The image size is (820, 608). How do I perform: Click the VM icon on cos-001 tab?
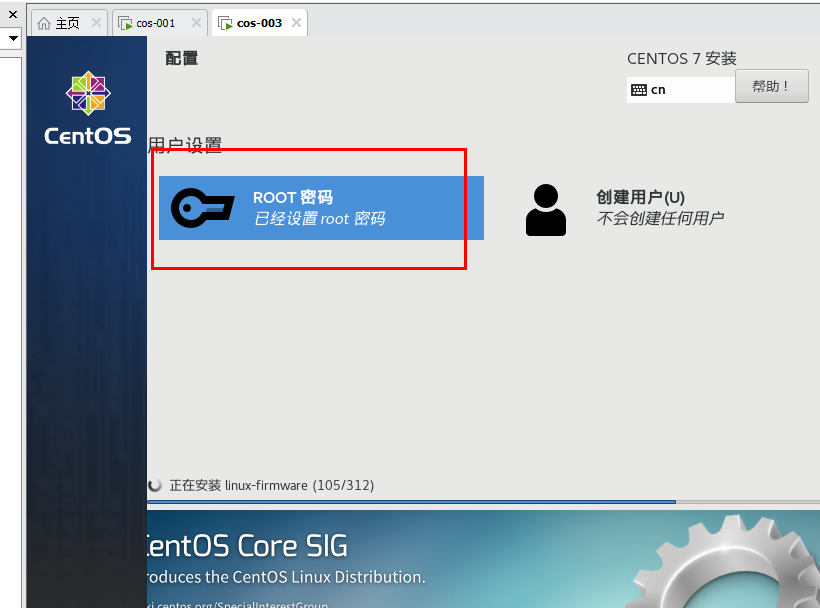click(x=125, y=24)
